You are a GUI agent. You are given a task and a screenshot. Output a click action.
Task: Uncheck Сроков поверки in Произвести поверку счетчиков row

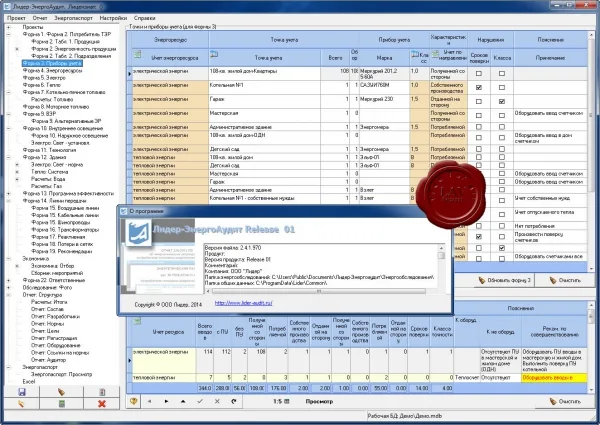pyautogui.click(x=479, y=237)
